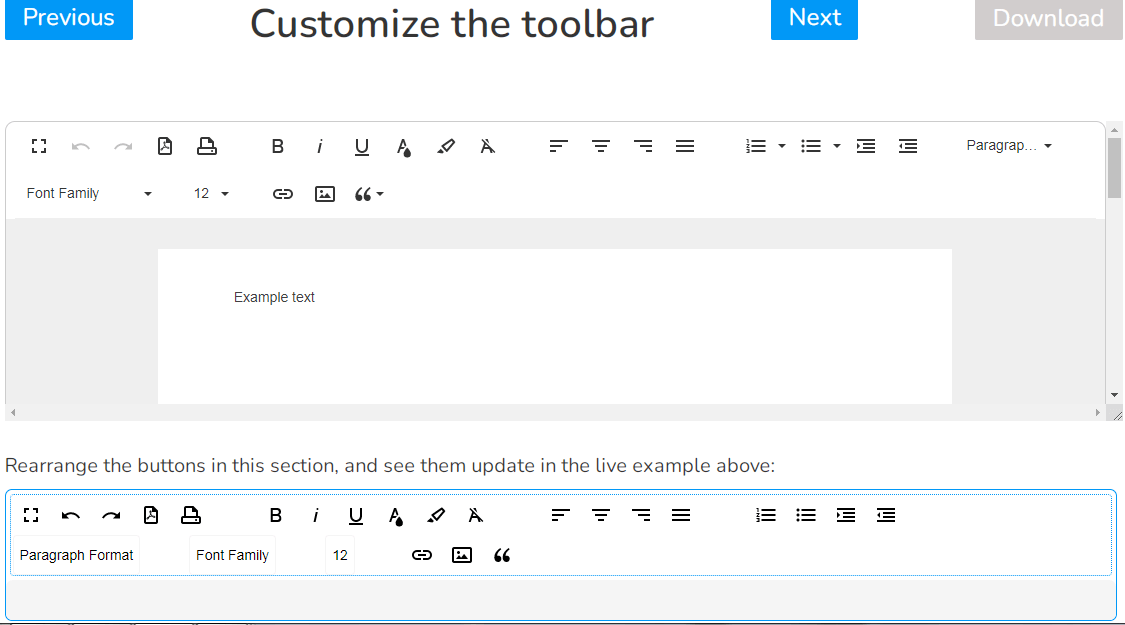The height and width of the screenshot is (625, 1125).
Task: Open the Font Family dropdown
Action: tap(88, 193)
